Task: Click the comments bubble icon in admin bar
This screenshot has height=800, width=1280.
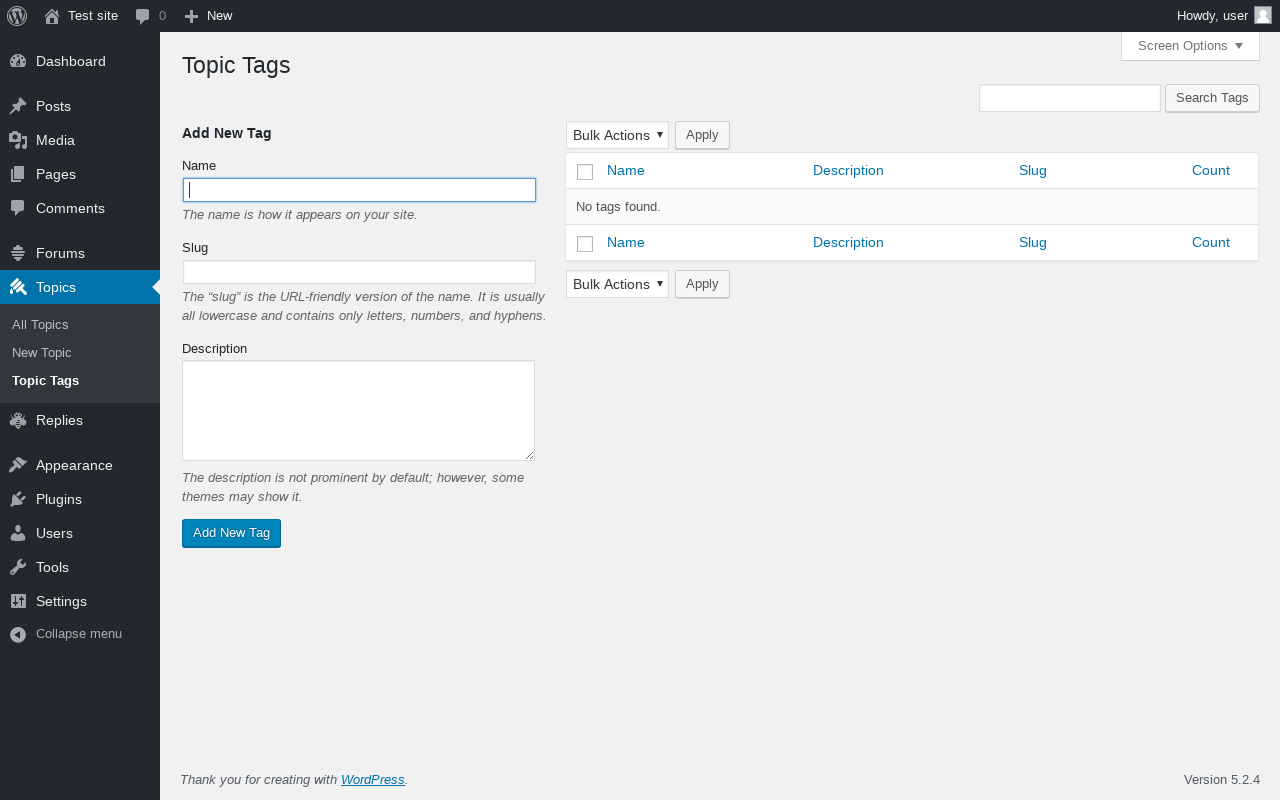Action: [x=143, y=16]
